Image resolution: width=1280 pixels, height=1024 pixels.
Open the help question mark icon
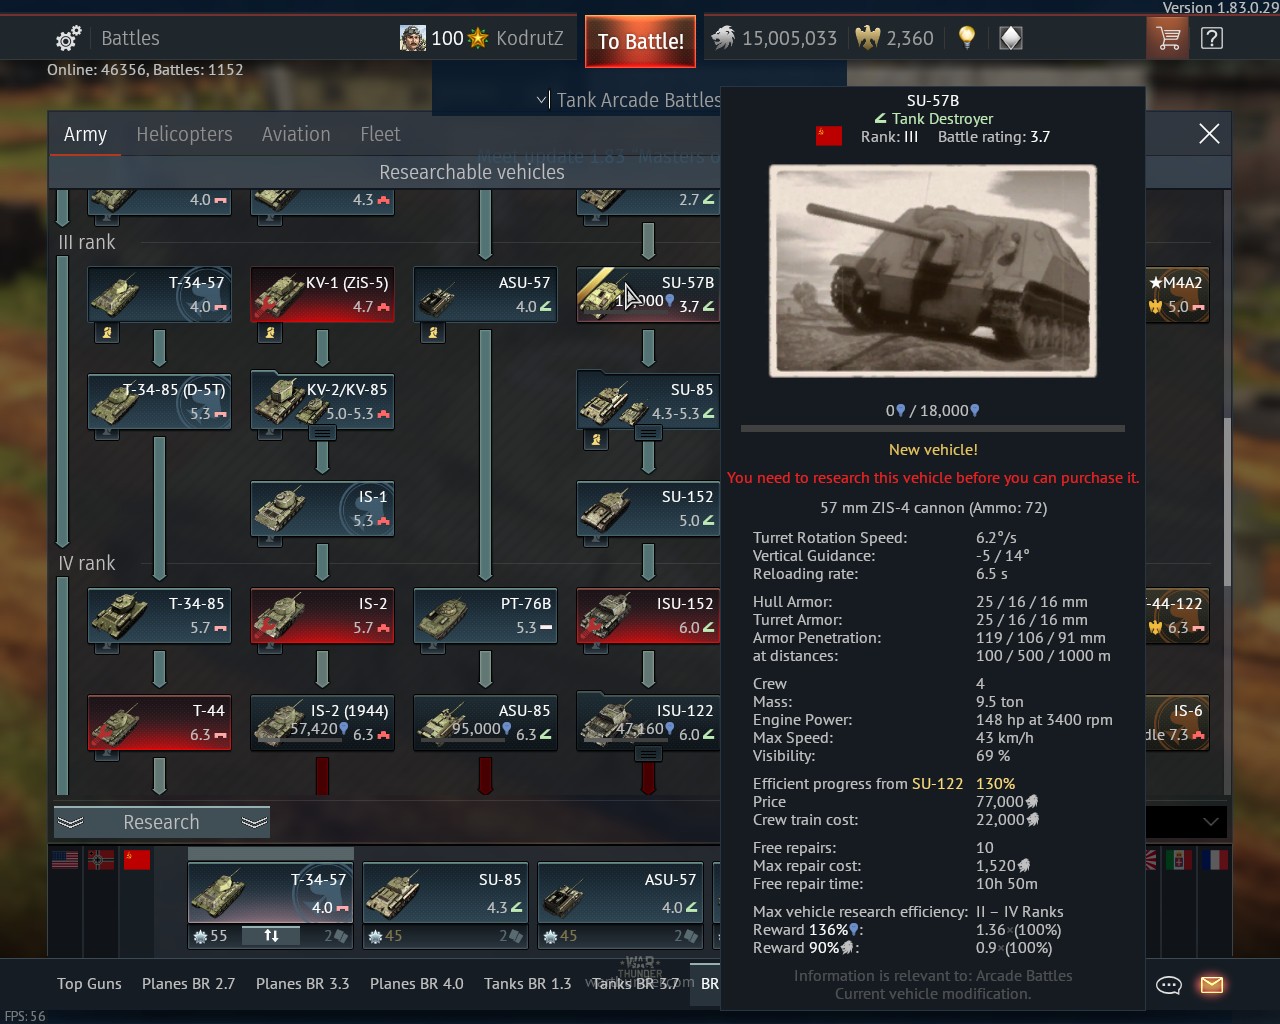(1212, 39)
